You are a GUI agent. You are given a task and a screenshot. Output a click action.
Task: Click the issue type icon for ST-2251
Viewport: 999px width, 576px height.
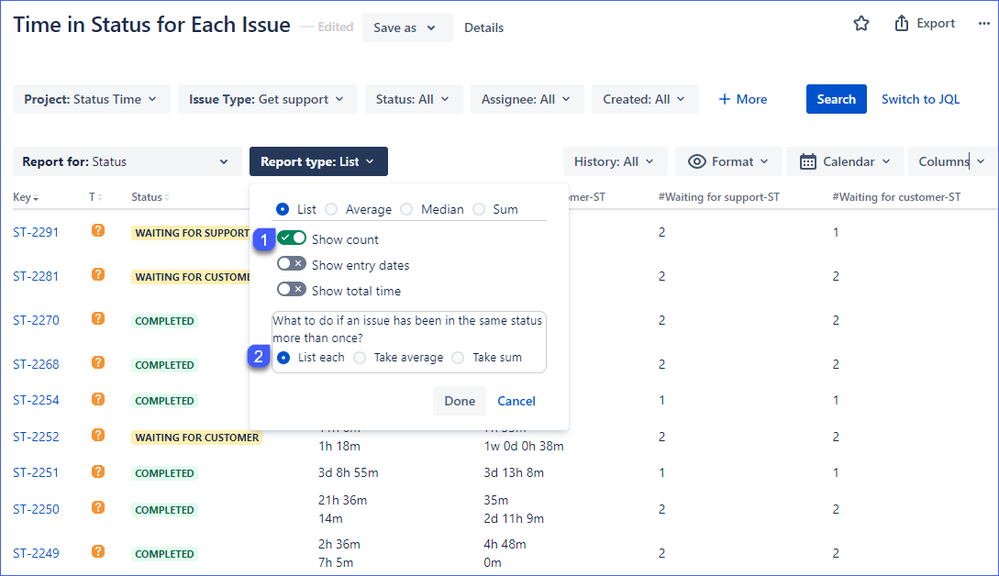98,472
